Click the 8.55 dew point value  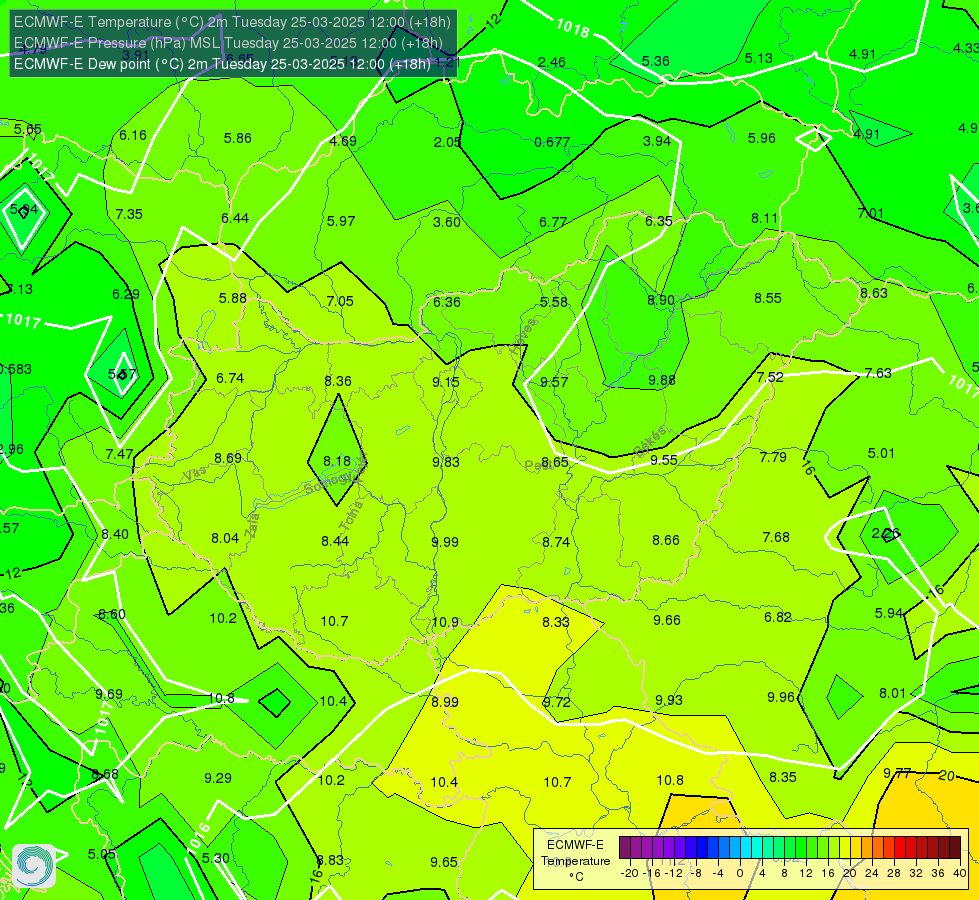(x=768, y=299)
